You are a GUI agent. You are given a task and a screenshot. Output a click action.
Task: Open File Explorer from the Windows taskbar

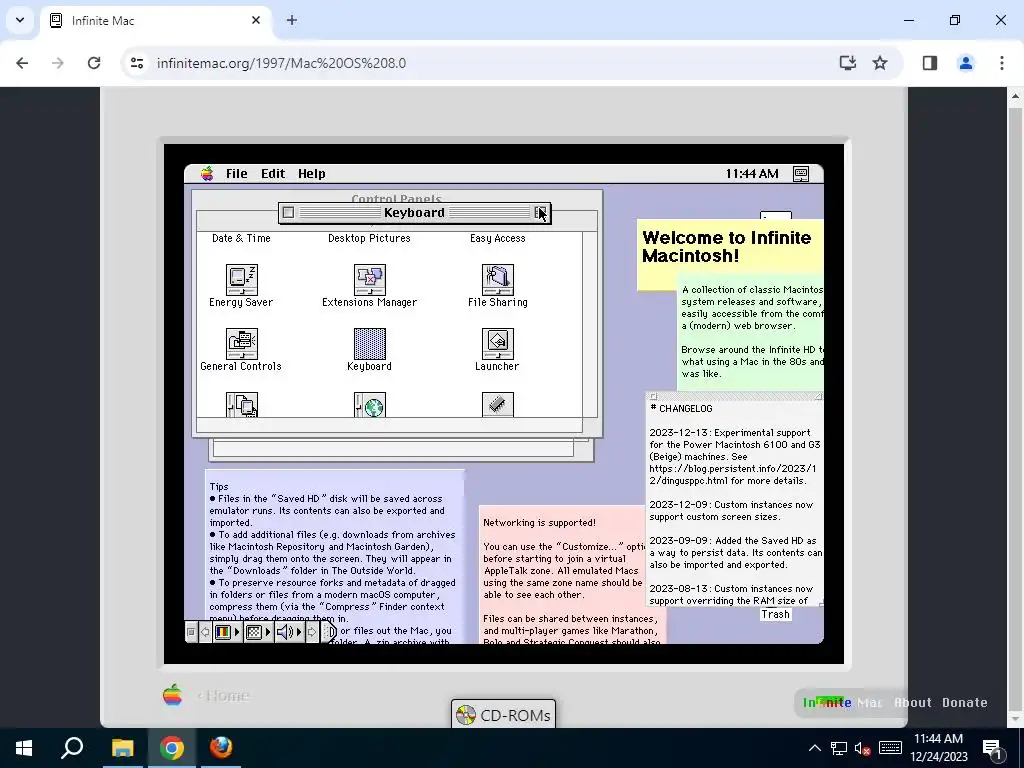(x=122, y=748)
